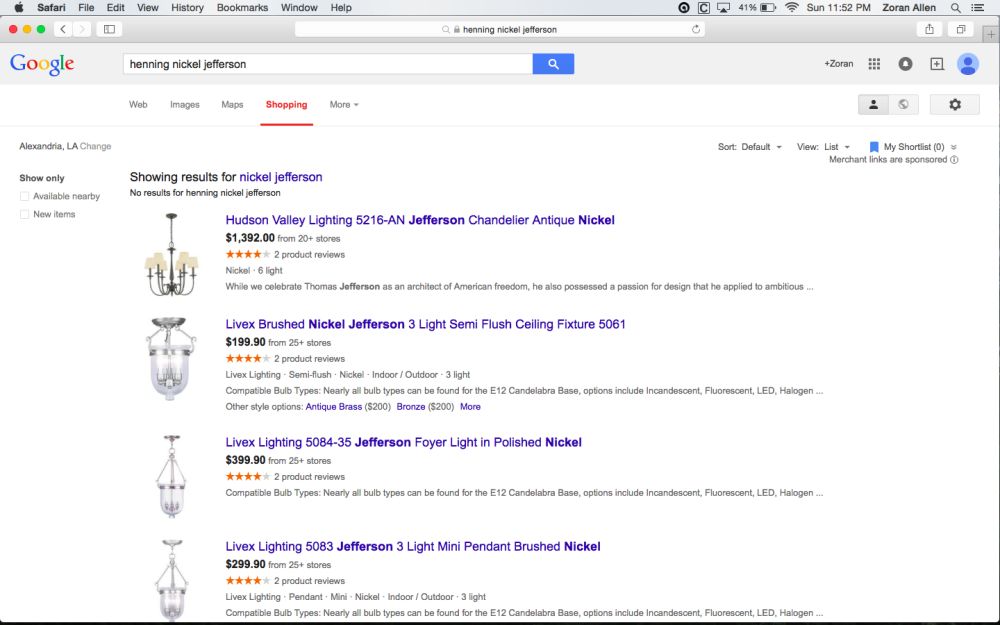Image resolution: width=1000 pixels, height=625 pixels.
Task: Open the Bookmarks menu in menu bar
Action: click(242, 8)
